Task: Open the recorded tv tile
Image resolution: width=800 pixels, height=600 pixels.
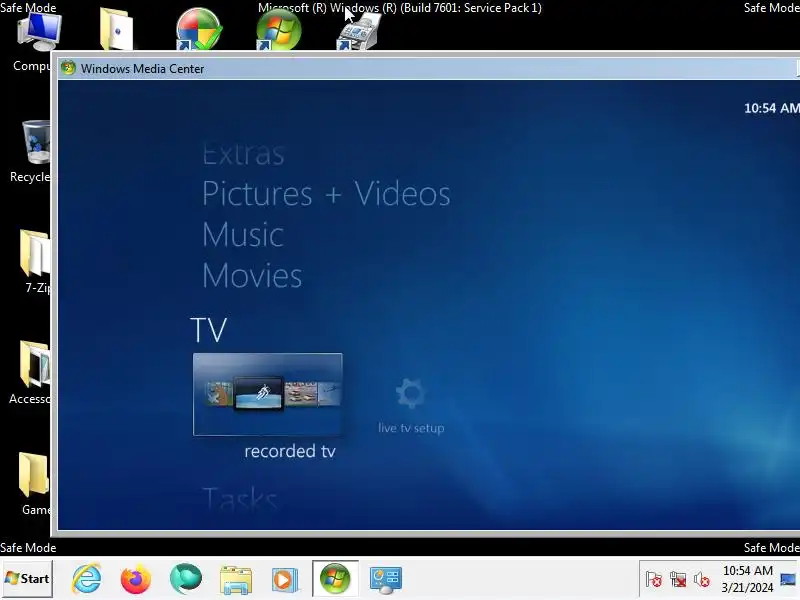Action: tap(268, 394)
